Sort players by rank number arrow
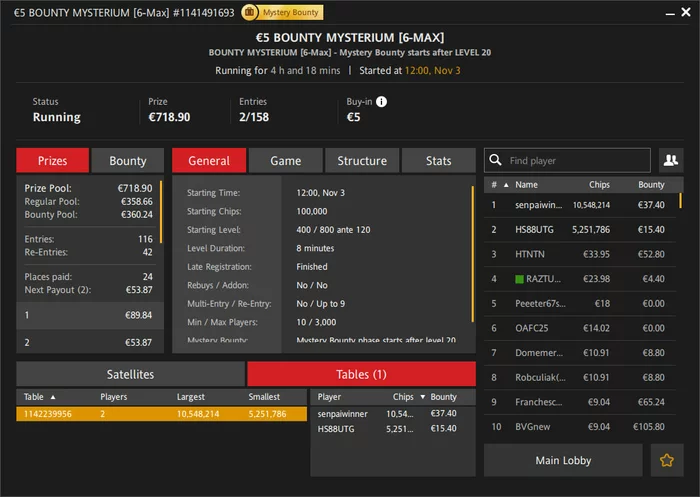The image size is (700, 497). tap(506, 185)
